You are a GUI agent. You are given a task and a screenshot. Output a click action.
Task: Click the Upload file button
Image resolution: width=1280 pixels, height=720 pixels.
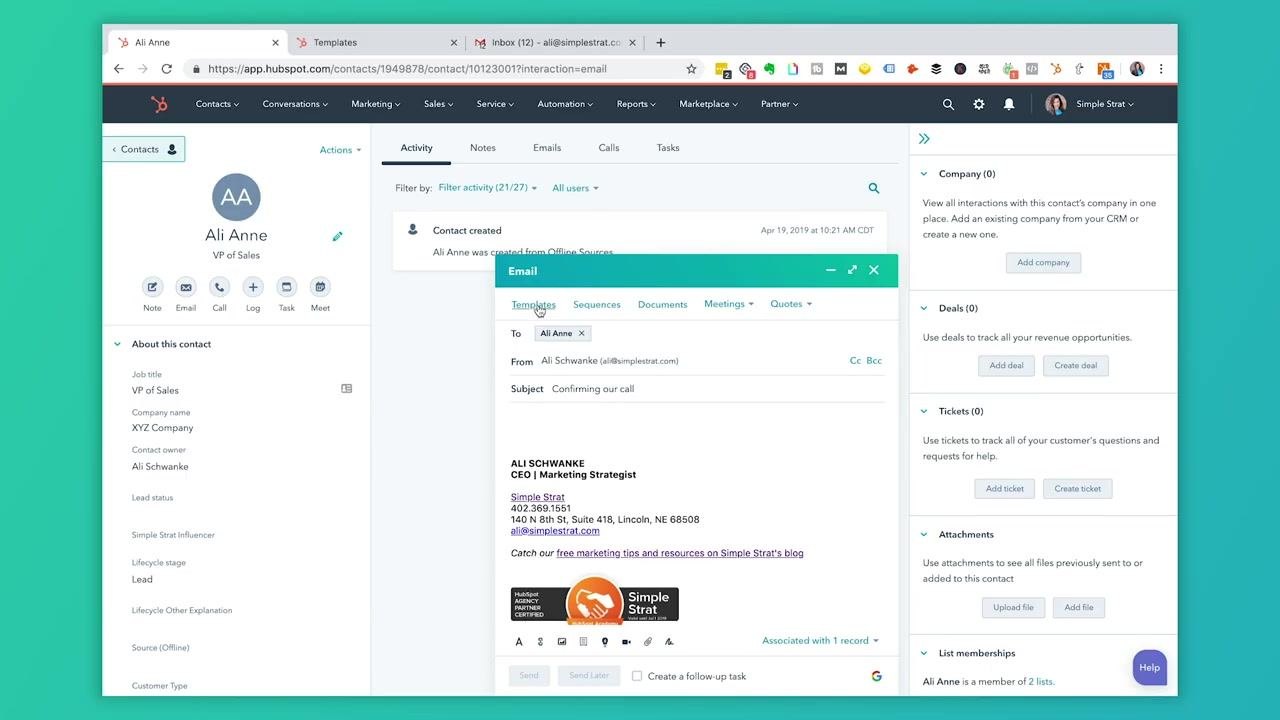click(x=1013, y=608)
